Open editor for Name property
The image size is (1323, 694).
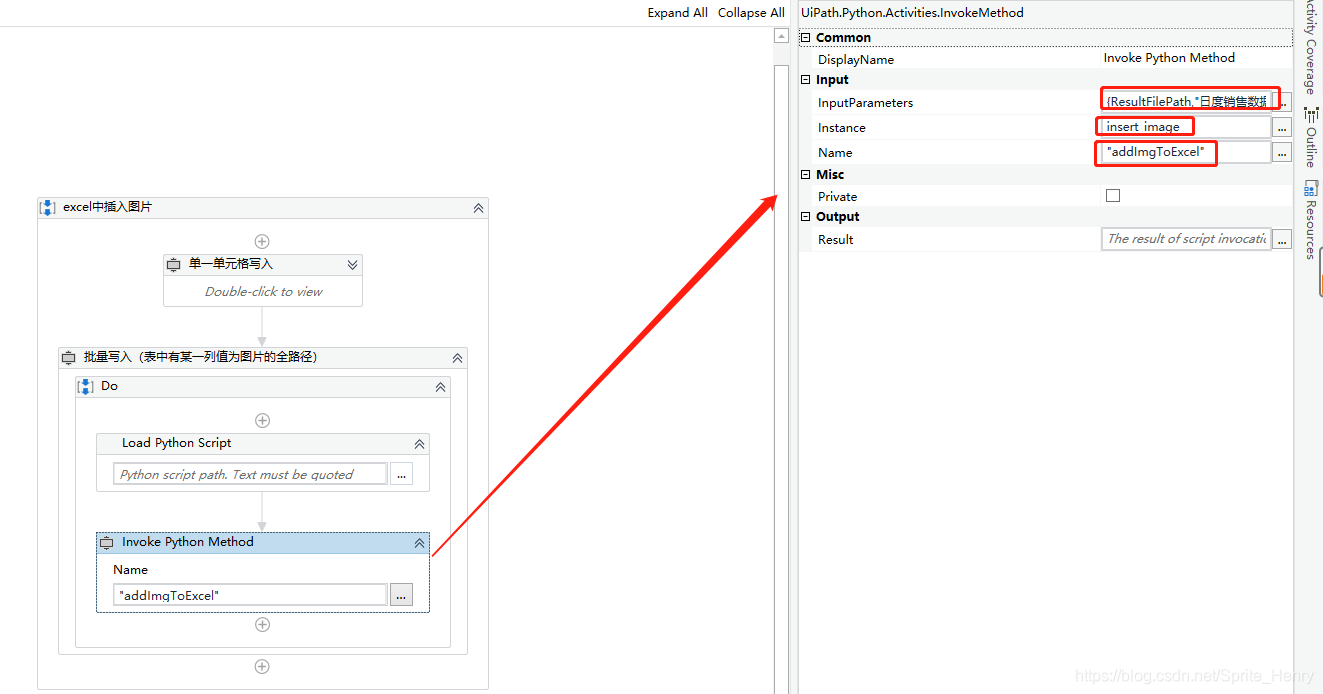pyautogui.click(x=1282, y=152)
